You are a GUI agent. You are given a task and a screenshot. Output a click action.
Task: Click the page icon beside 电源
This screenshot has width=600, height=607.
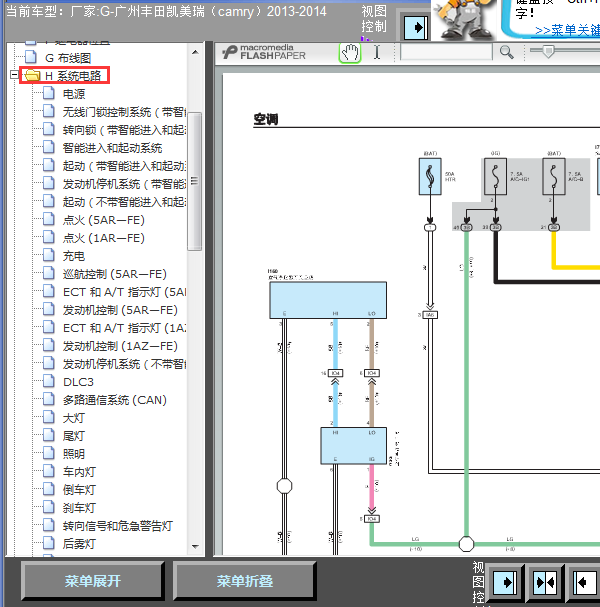[49, 93]
